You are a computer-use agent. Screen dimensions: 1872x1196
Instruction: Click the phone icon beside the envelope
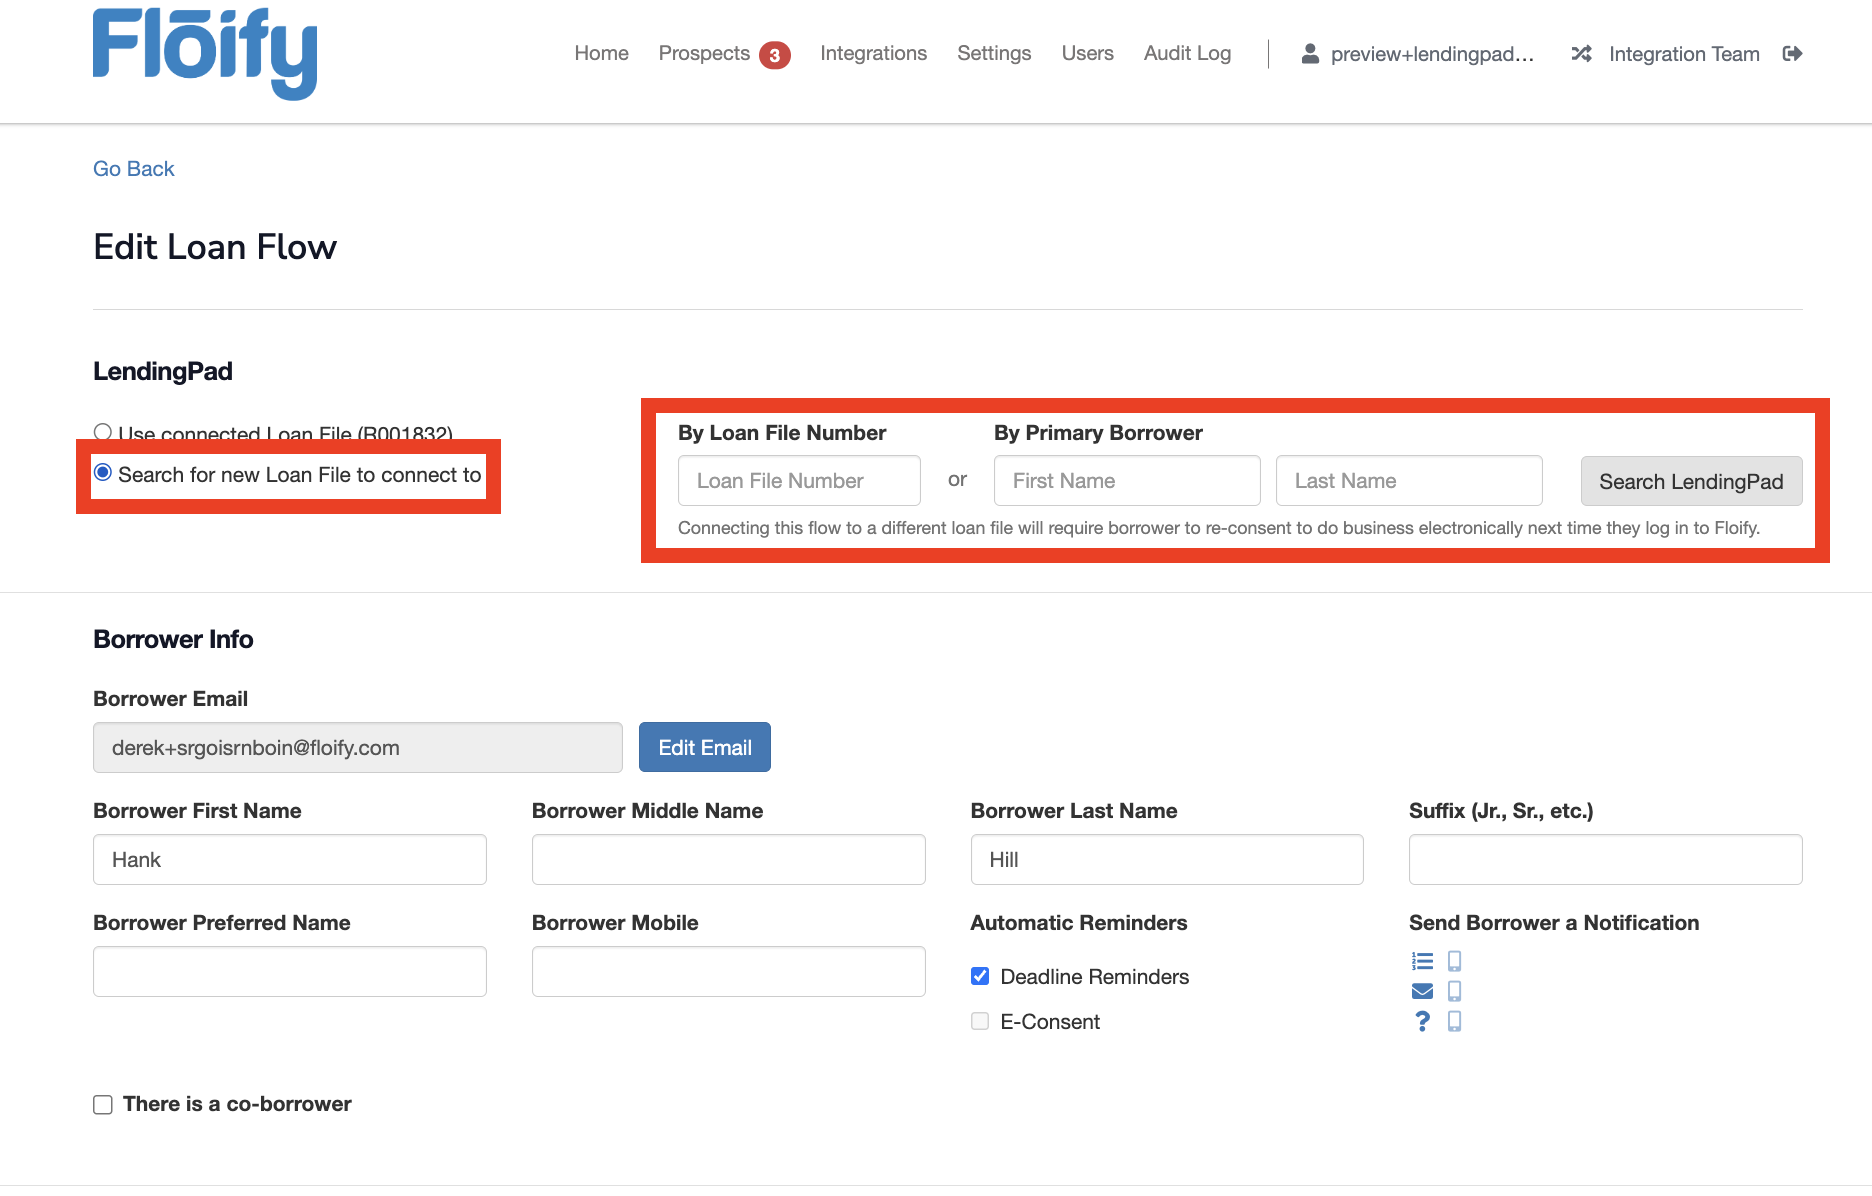coord(1455,991)
